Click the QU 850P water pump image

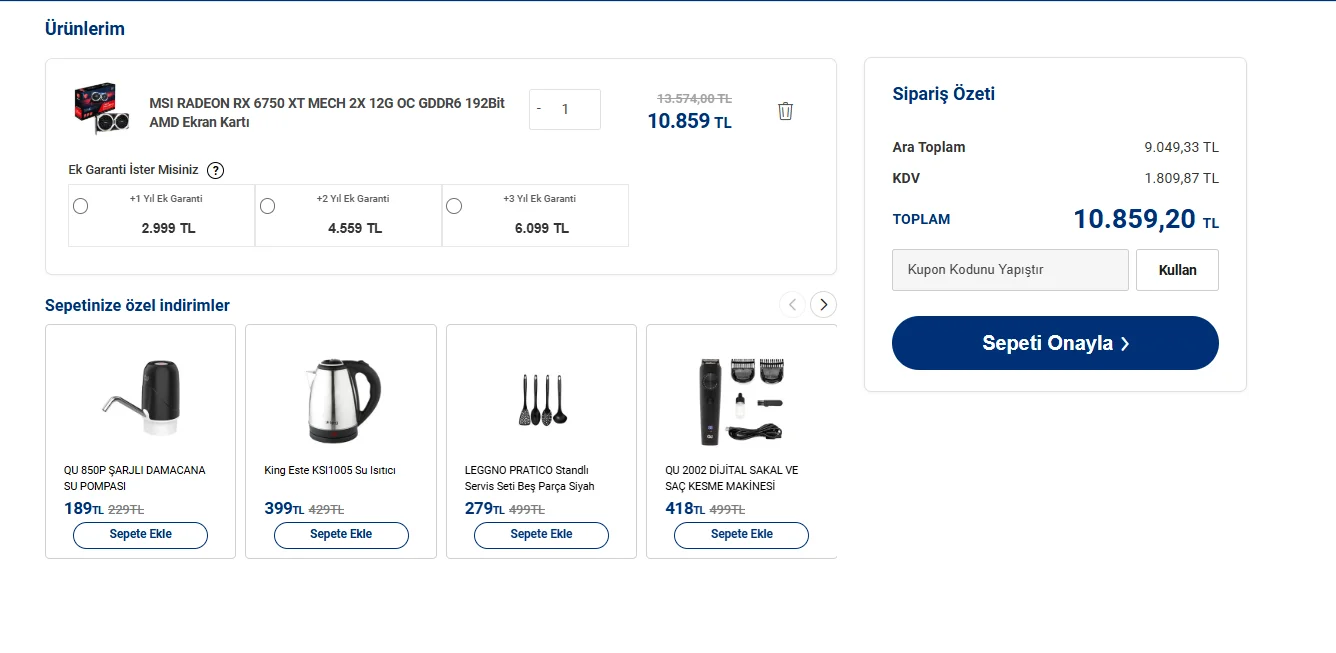141,398
